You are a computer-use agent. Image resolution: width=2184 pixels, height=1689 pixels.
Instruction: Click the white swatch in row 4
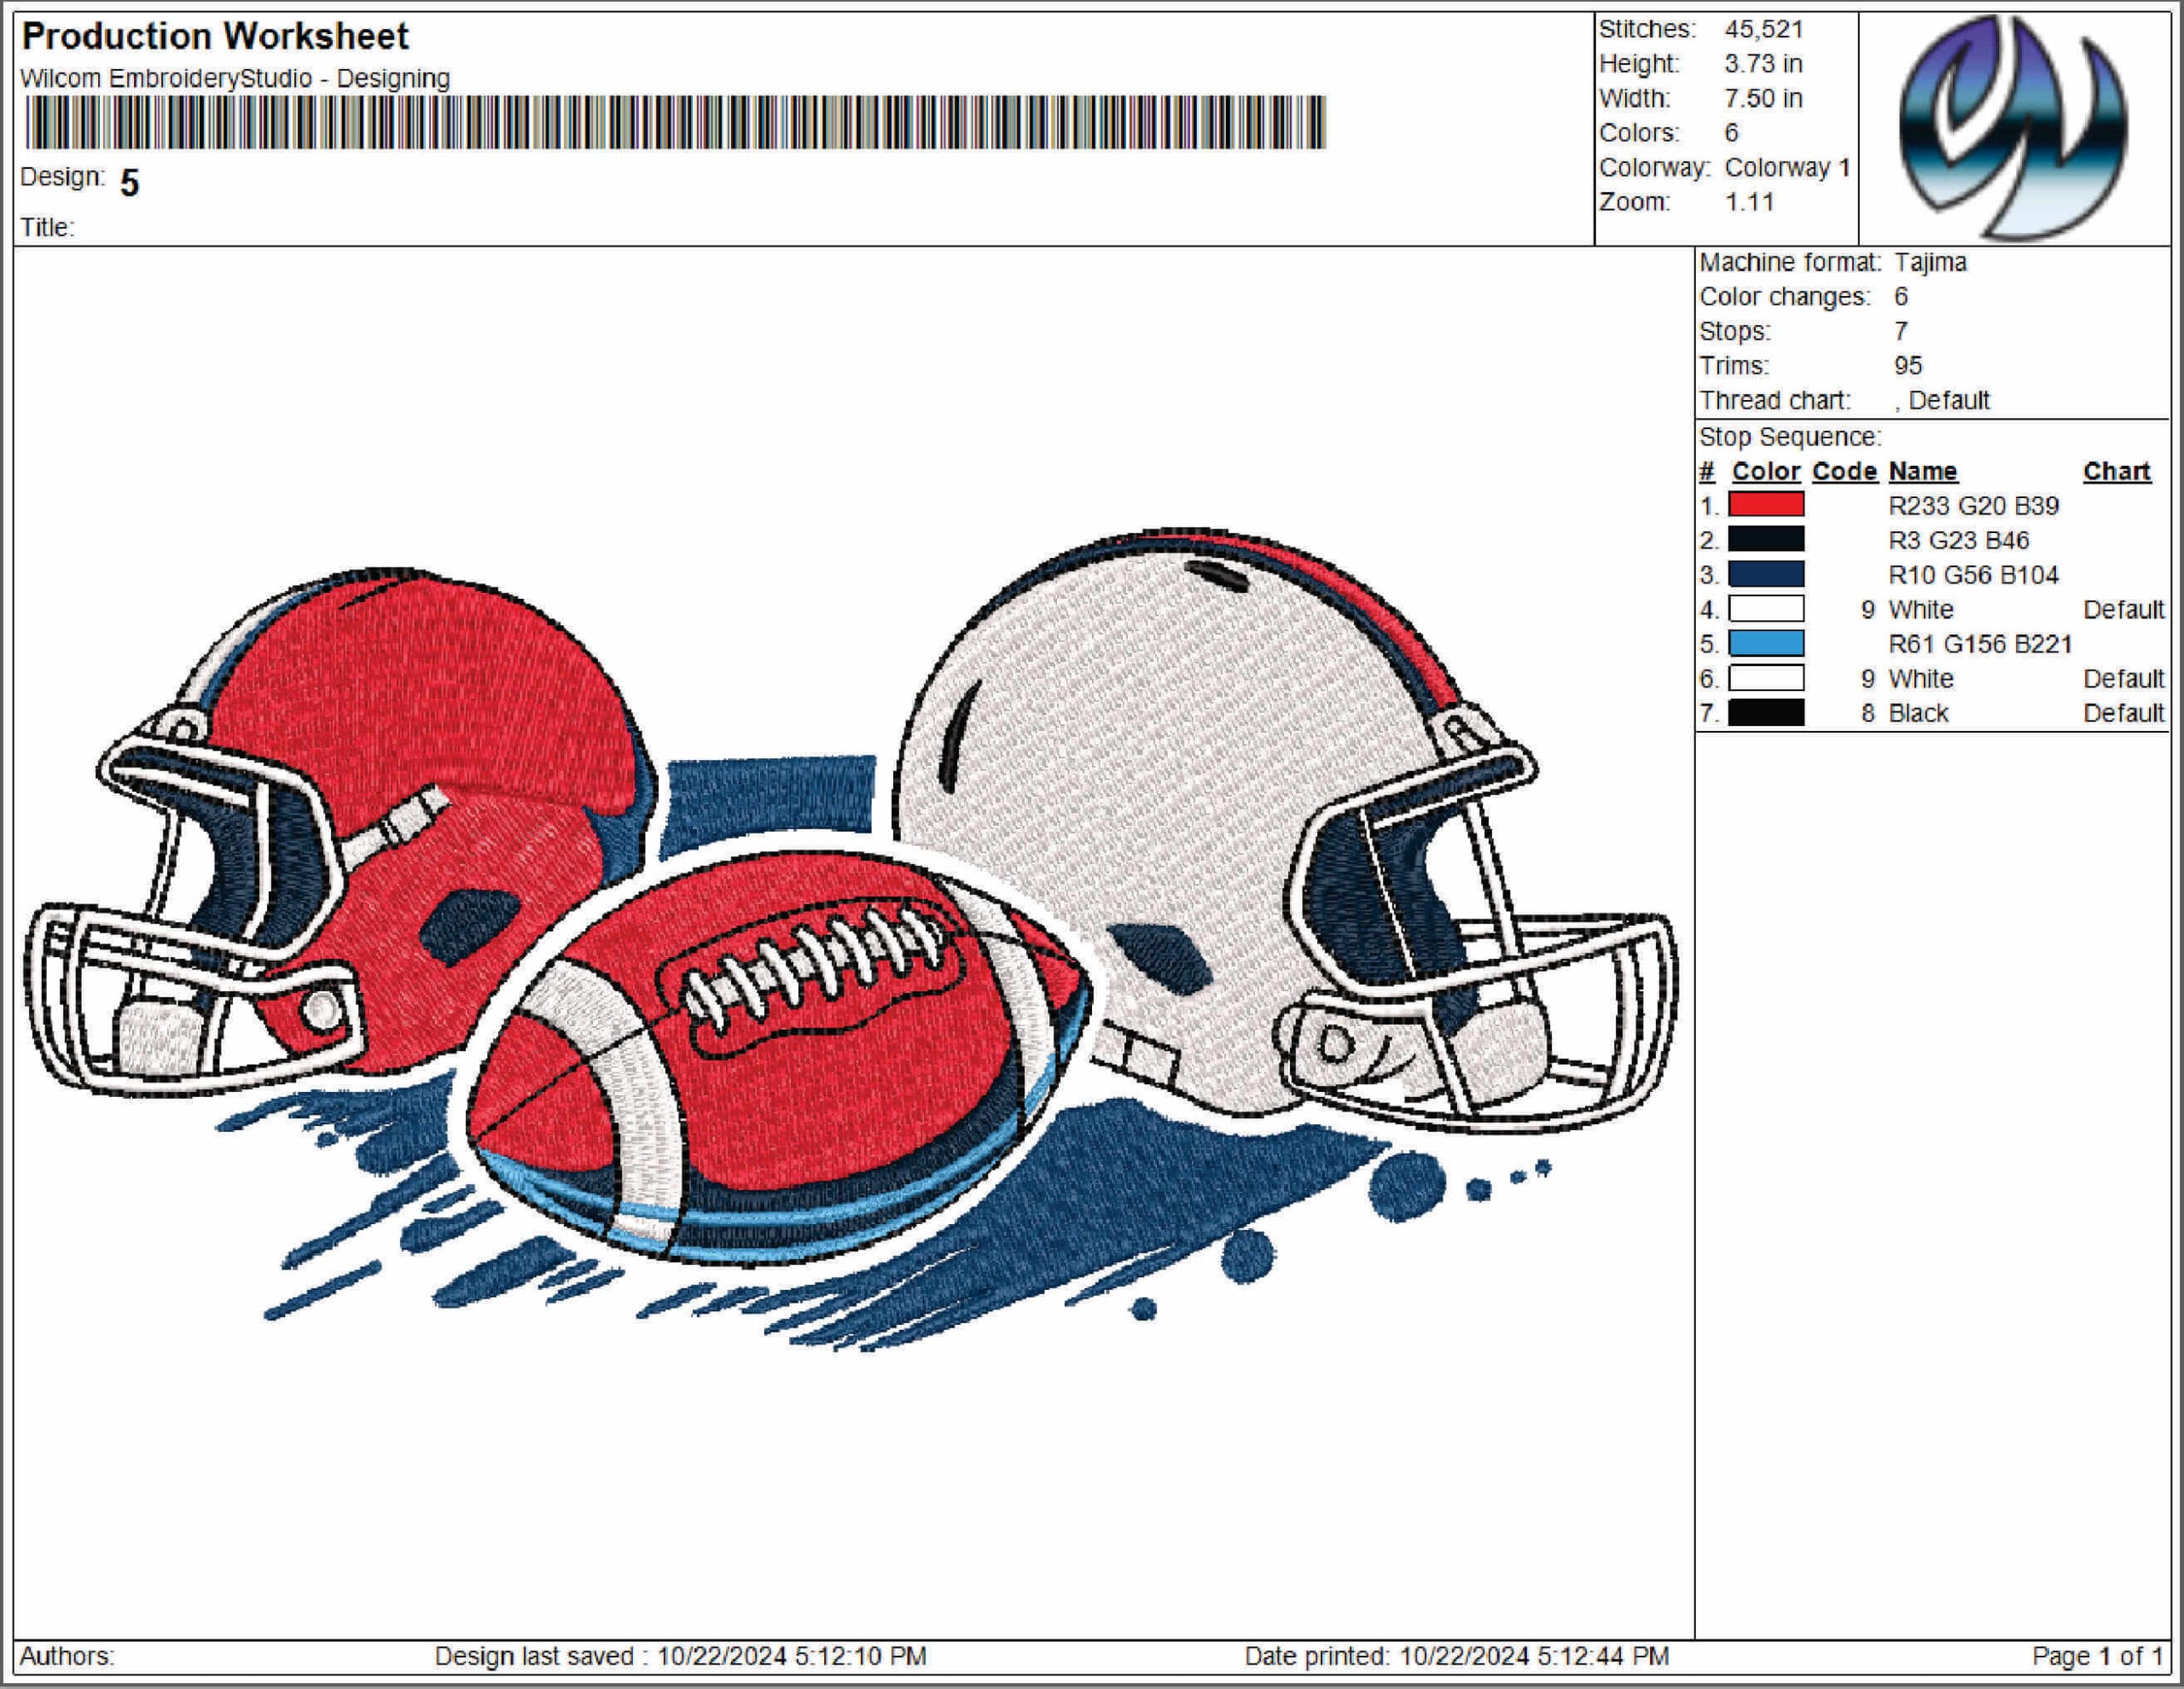1766,608
